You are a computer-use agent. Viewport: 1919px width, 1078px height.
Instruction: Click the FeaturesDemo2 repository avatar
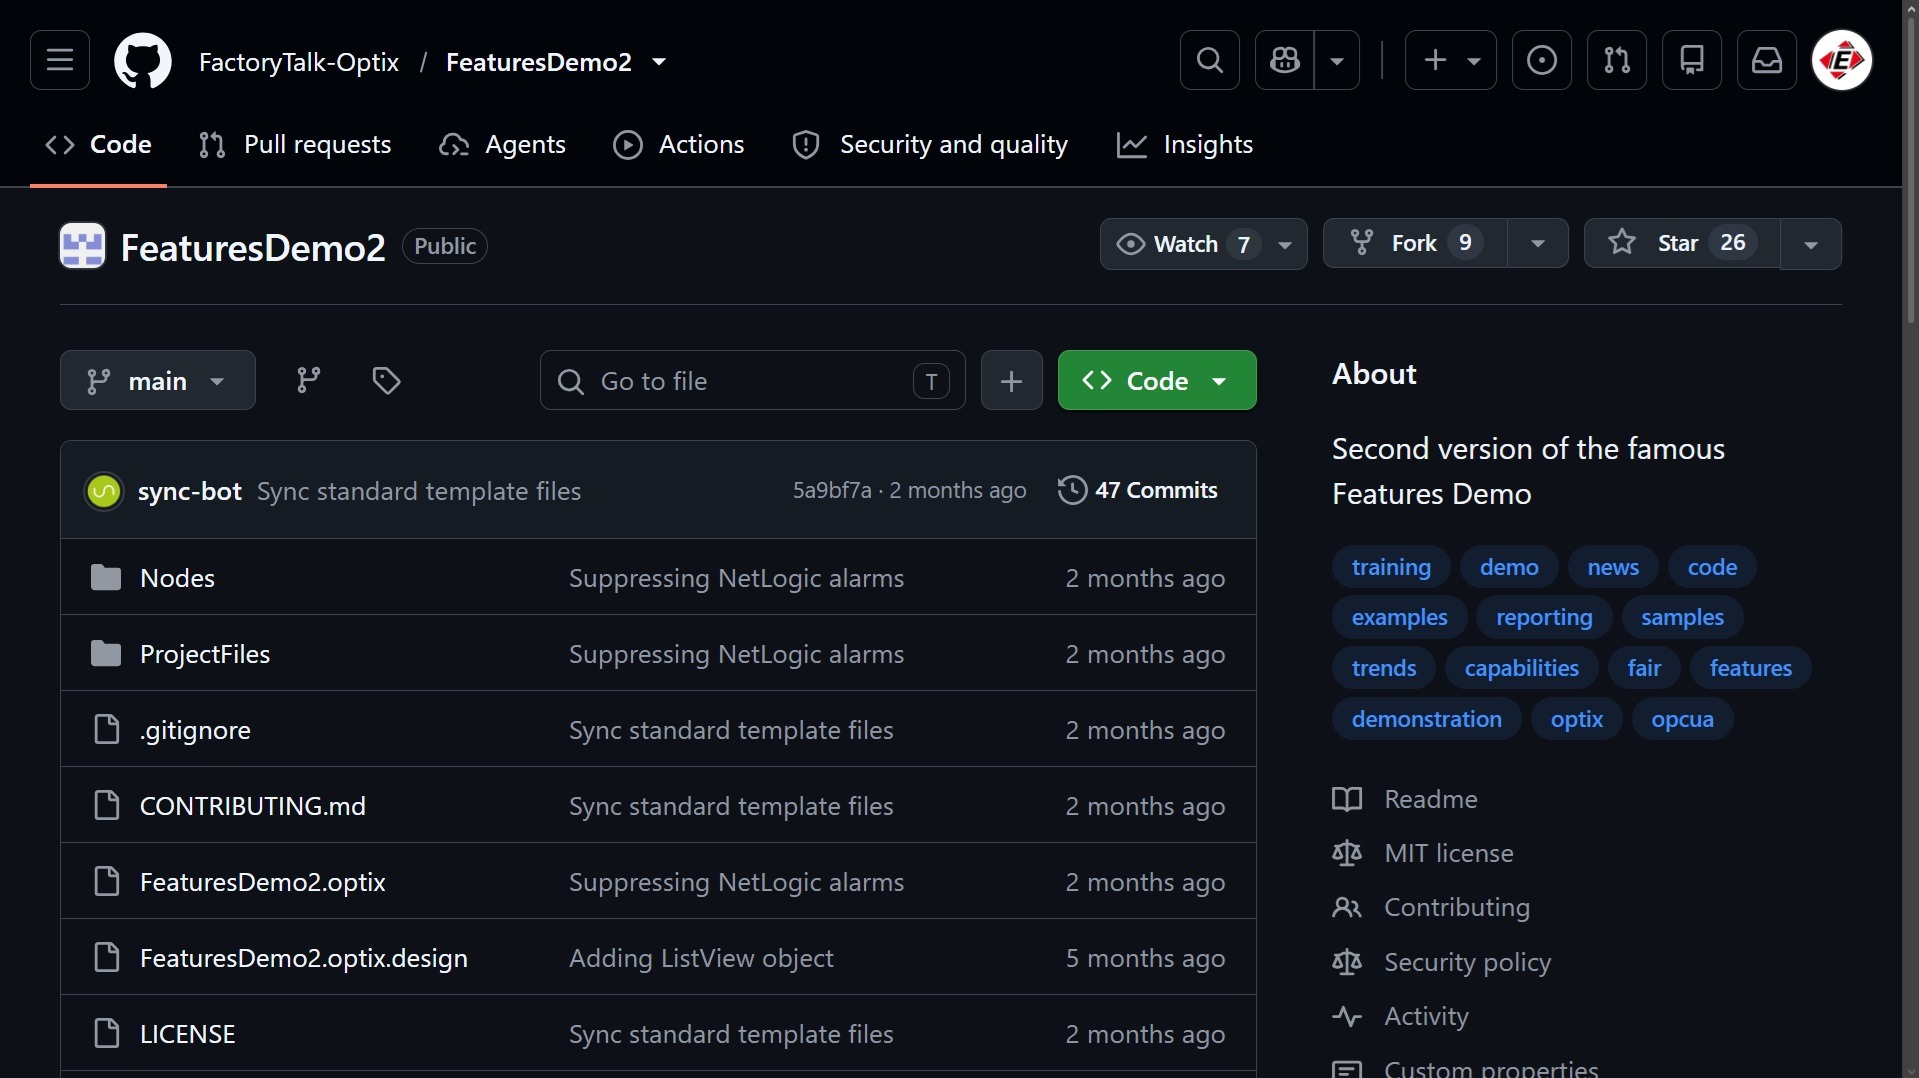(82, 246)
